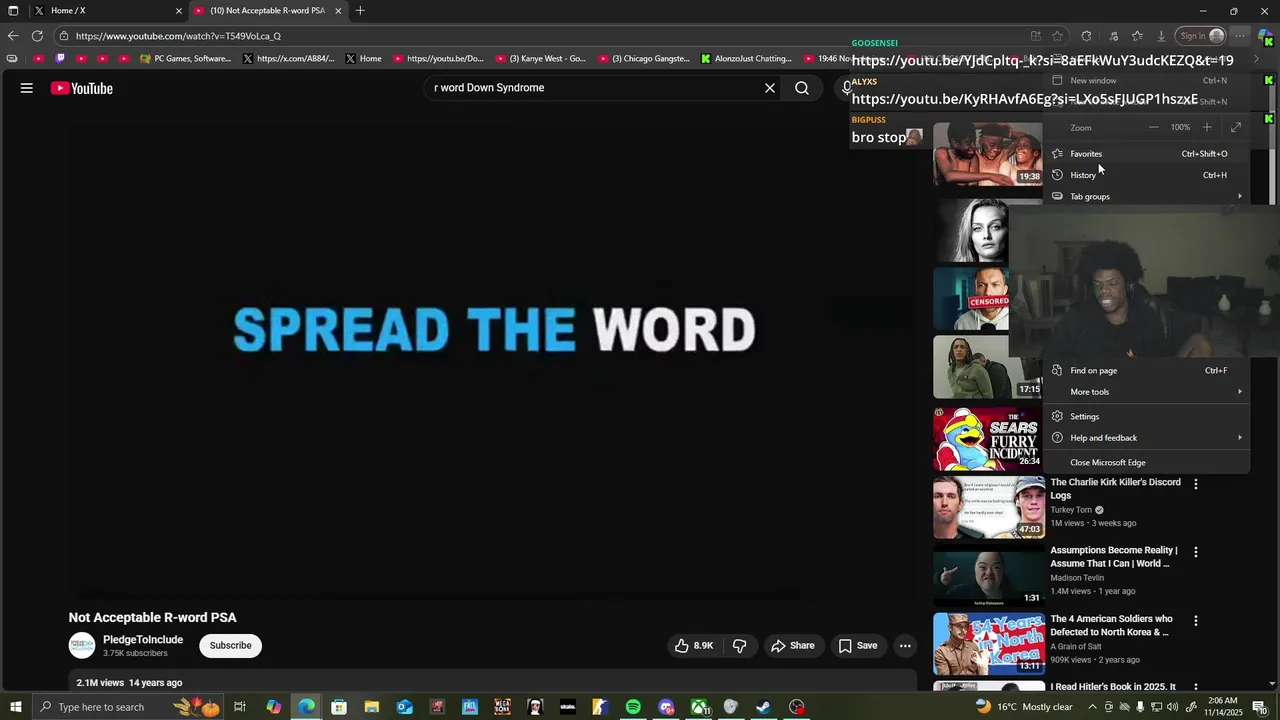
Task: Expand the More tools submenu
Action: coord(1146,392)
